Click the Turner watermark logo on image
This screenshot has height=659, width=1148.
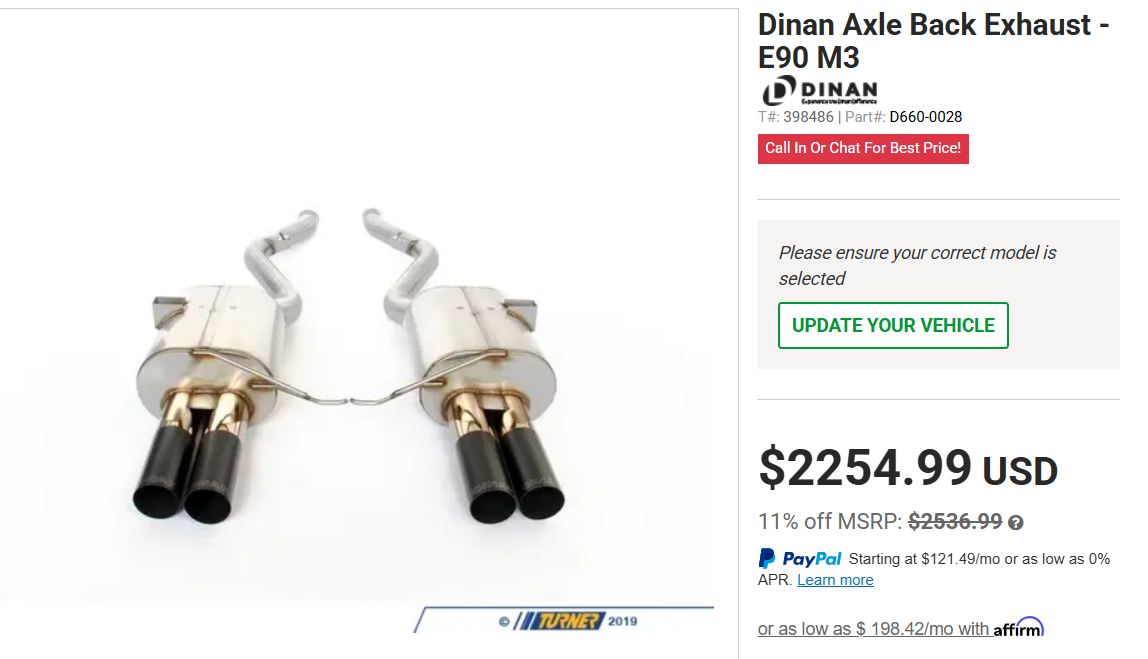559,621
